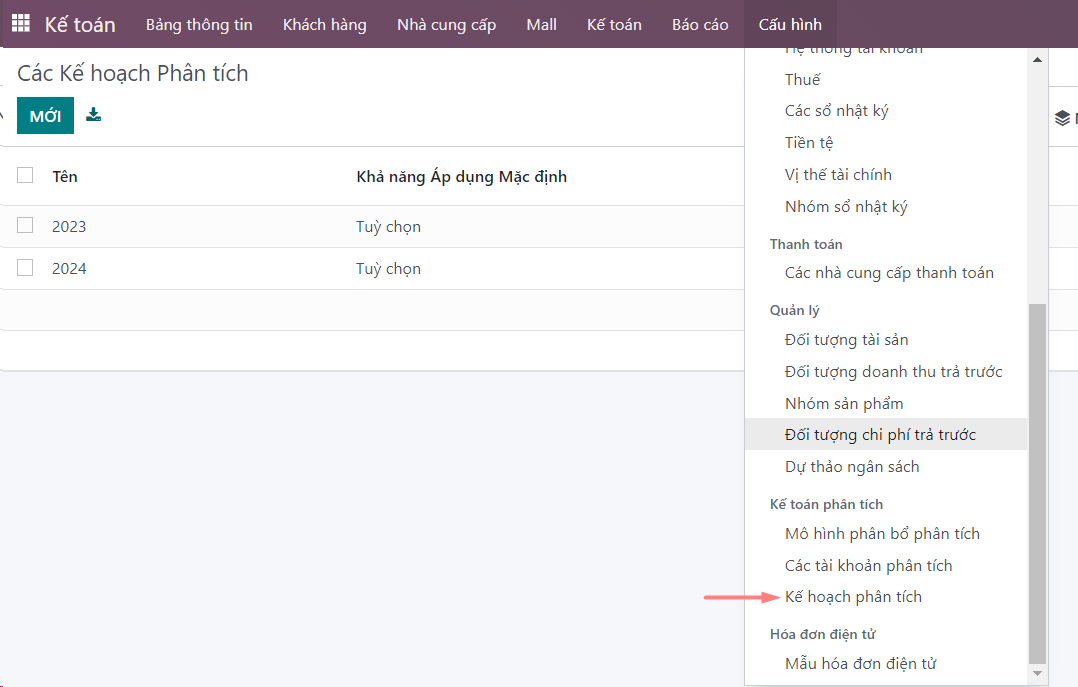Screen dimensions: 1078x687
Task: Click the dropdown menu scrollbar thumb
Action: 1037,483
